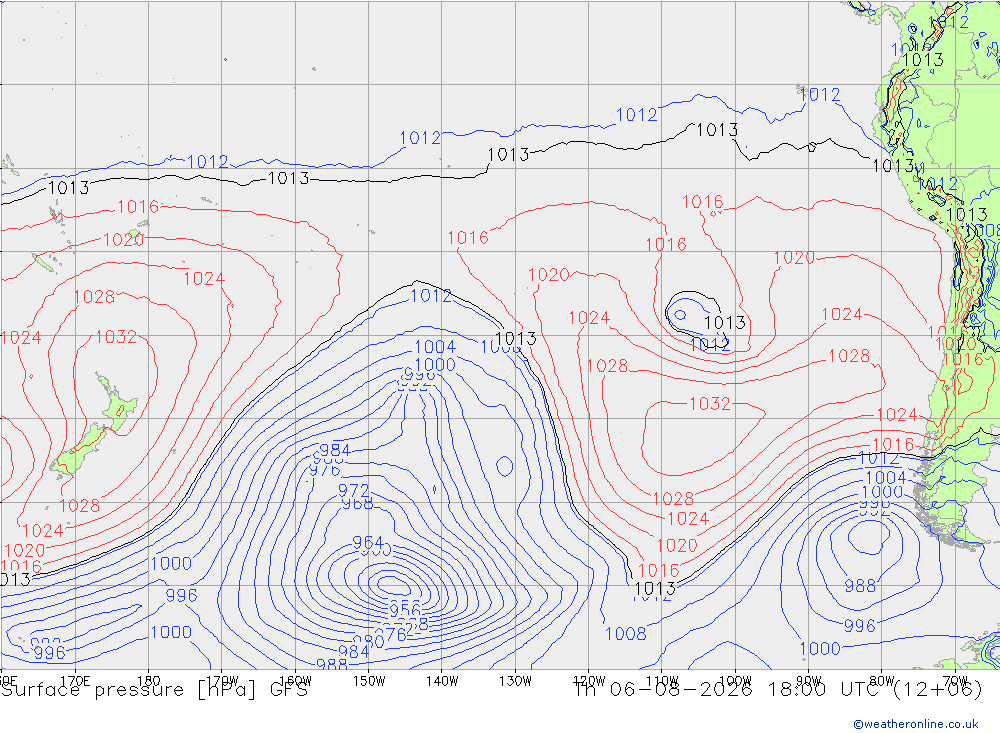Click the 964 isobar label
This screenshot has width=1000, height=733.
[368, 543]
